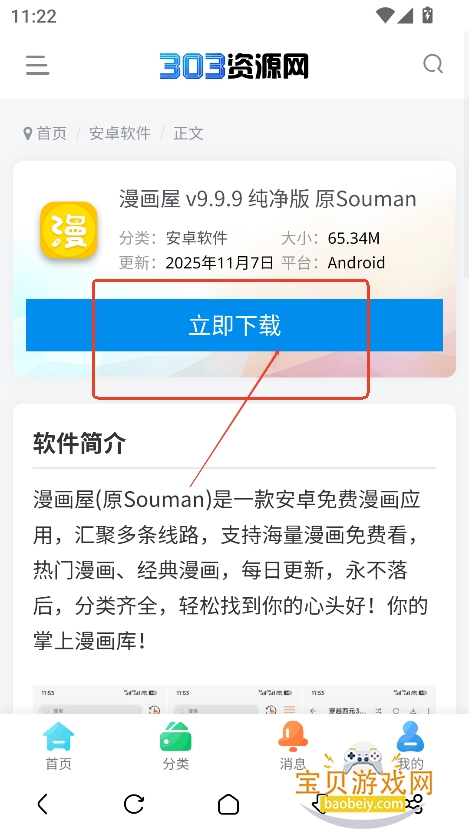Tap the browser back arrow
The width and height of the screenshot is (469, 834).
43,804
